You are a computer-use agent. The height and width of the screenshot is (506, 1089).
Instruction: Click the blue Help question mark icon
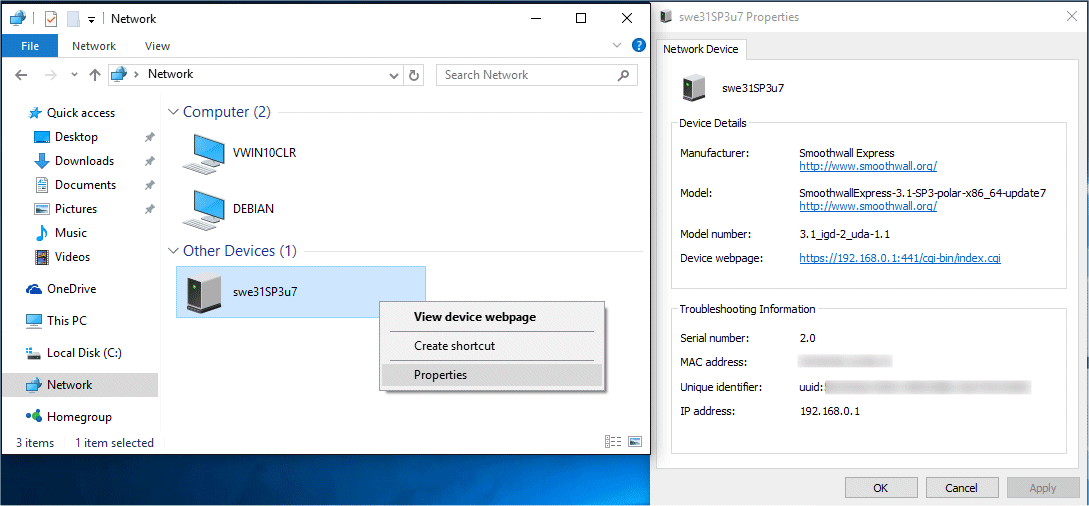(639, 46)
